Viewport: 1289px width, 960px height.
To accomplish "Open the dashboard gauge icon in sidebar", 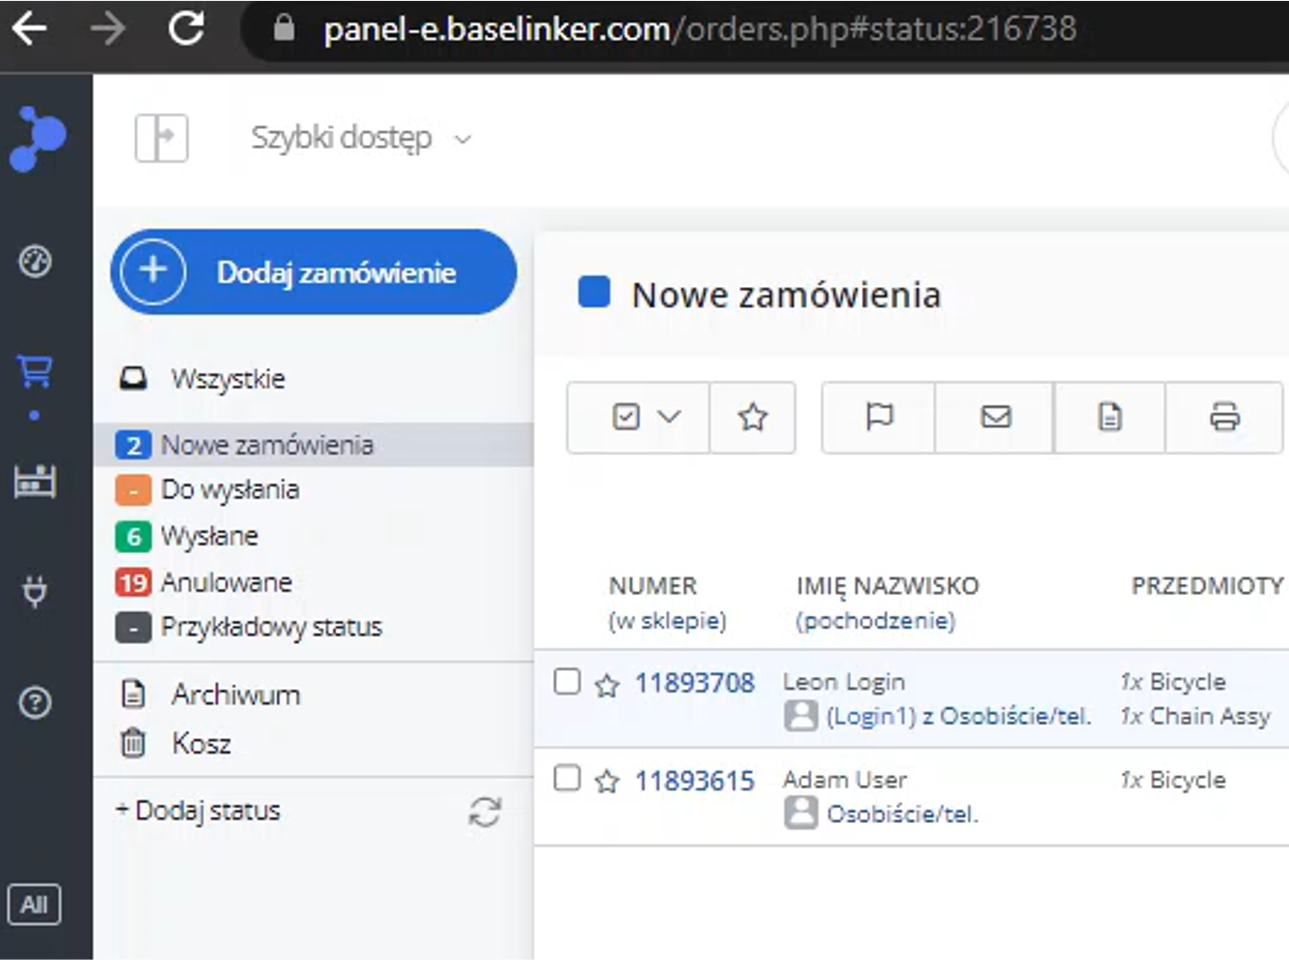I will (x=36, y=262).
